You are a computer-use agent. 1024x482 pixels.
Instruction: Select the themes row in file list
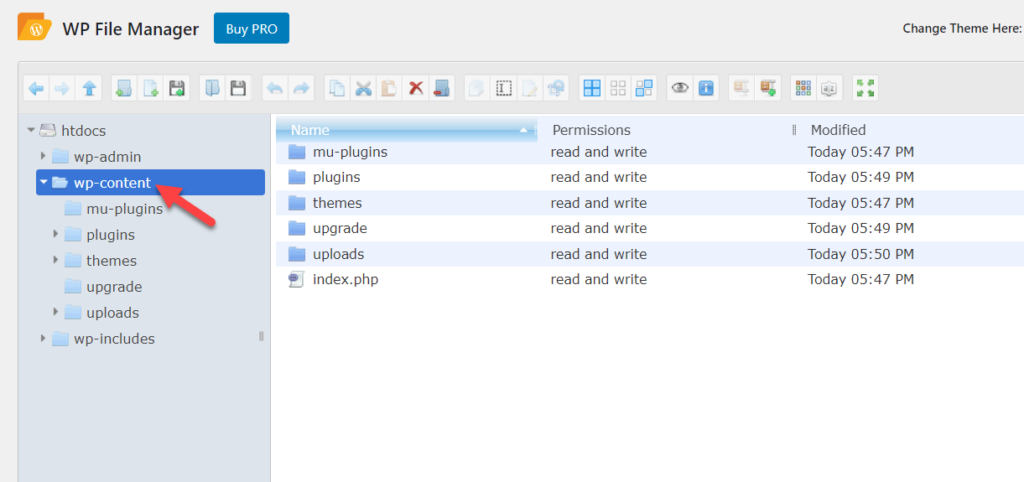650,203
